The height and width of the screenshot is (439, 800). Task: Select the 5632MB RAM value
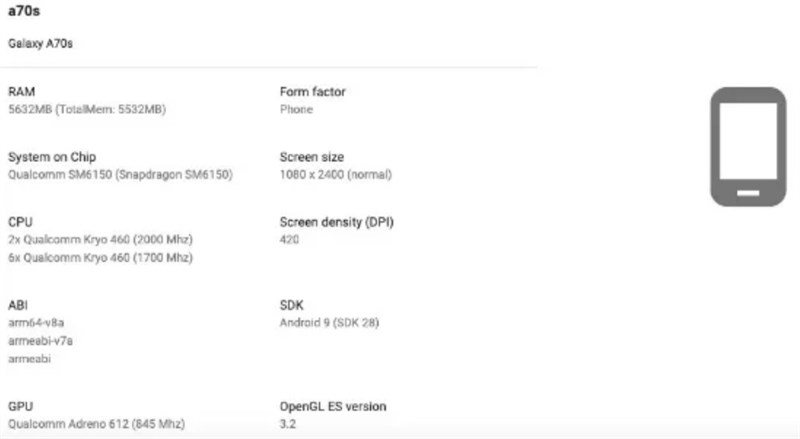[x=87, y=109]
